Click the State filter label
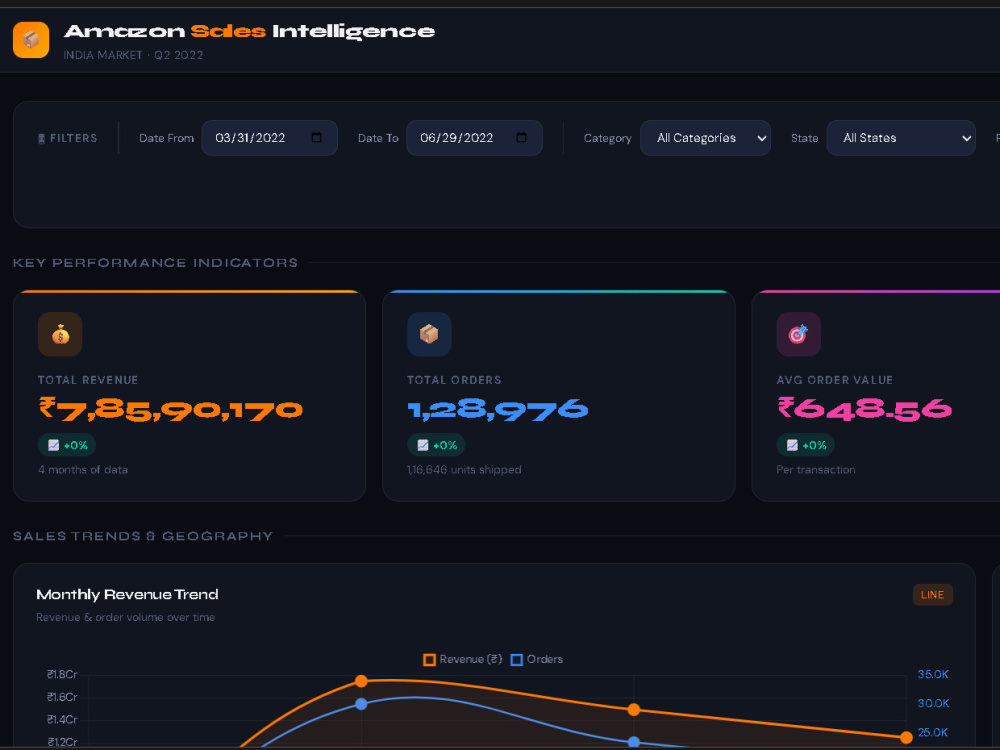This screenshot has height=750, width=1000. pos(804,138)
